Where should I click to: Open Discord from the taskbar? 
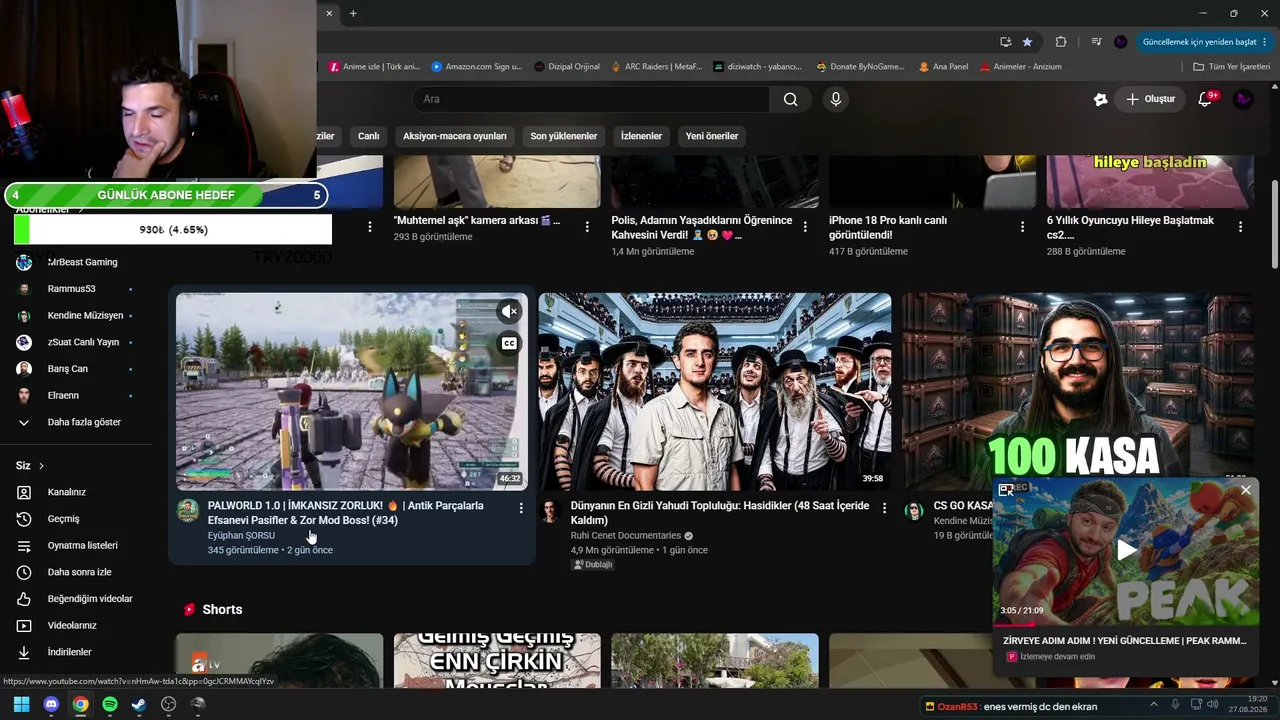[51, 704]
